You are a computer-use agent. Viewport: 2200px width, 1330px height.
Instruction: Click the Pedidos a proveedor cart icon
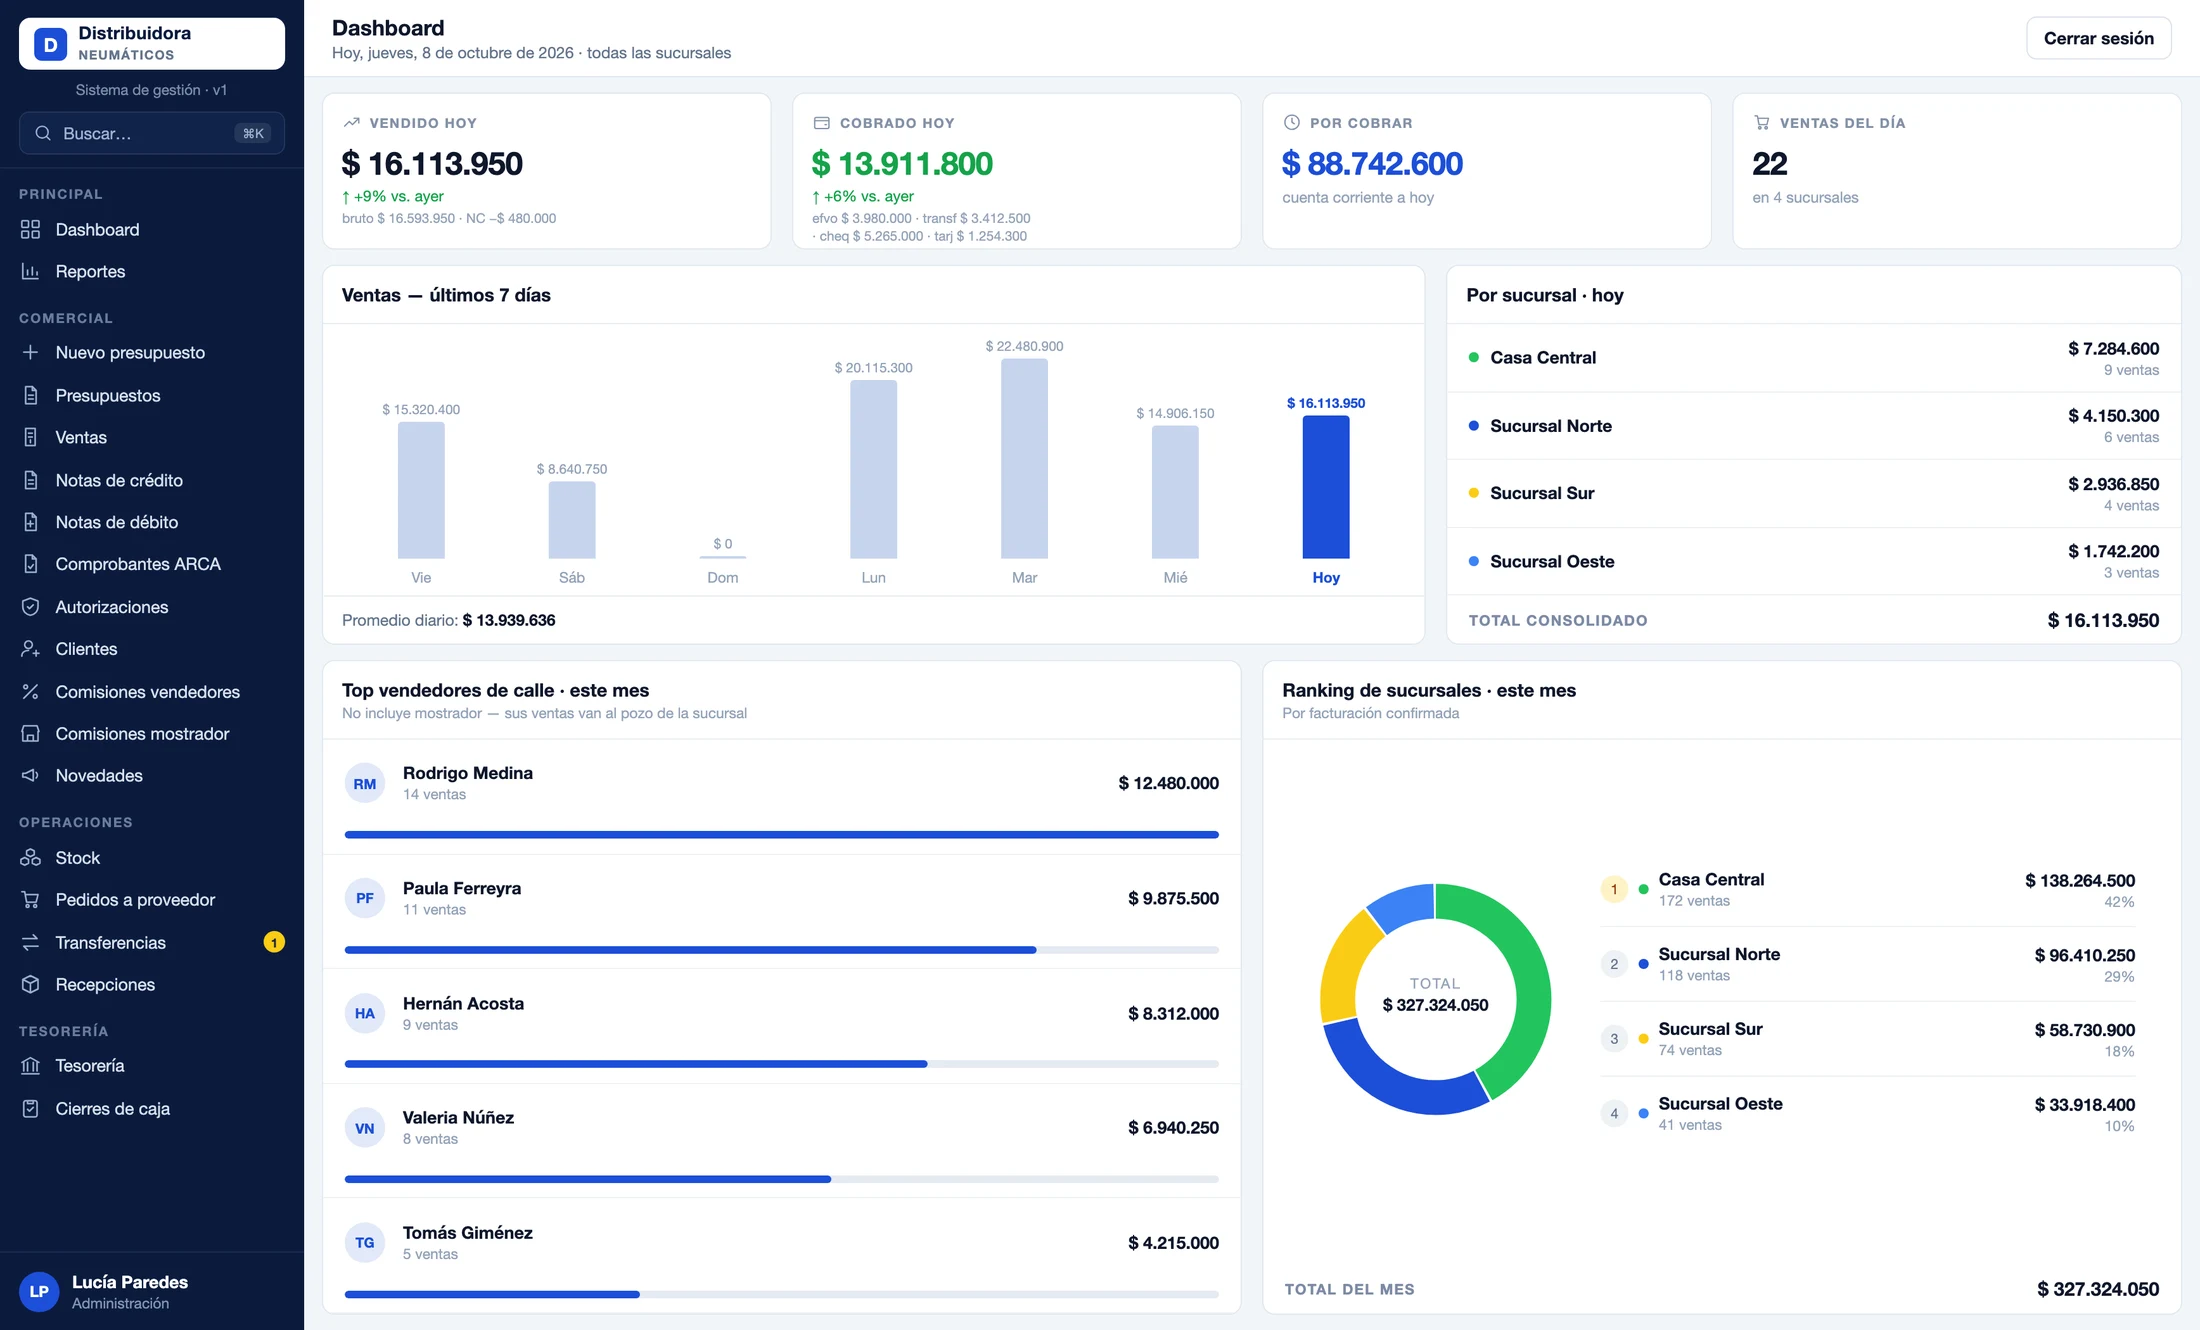click(30, 900)
